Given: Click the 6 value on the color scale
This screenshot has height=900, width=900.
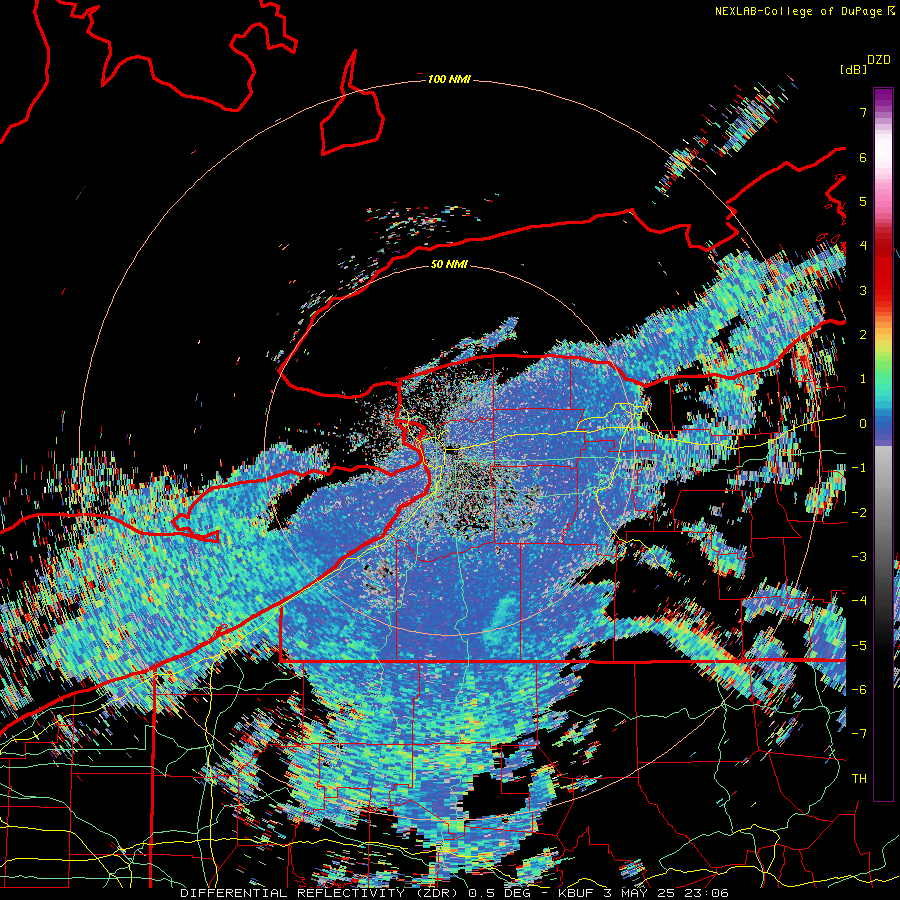Looking at the screenshot, I should 863,157.
